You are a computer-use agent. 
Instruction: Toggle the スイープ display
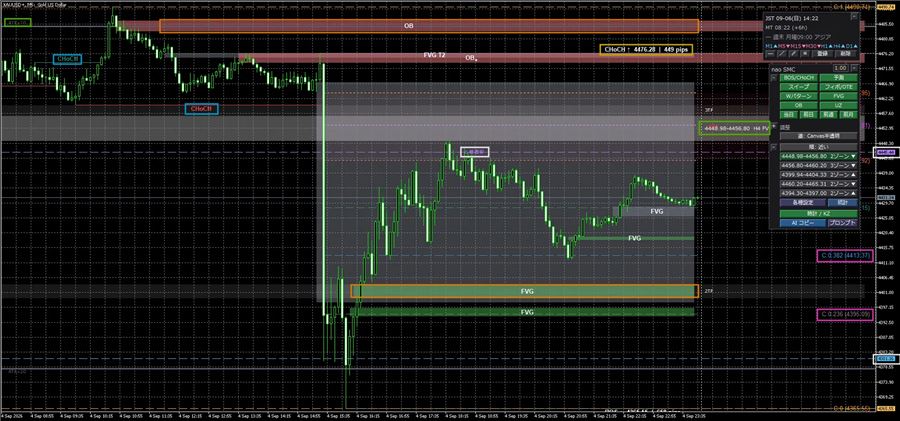799,87
